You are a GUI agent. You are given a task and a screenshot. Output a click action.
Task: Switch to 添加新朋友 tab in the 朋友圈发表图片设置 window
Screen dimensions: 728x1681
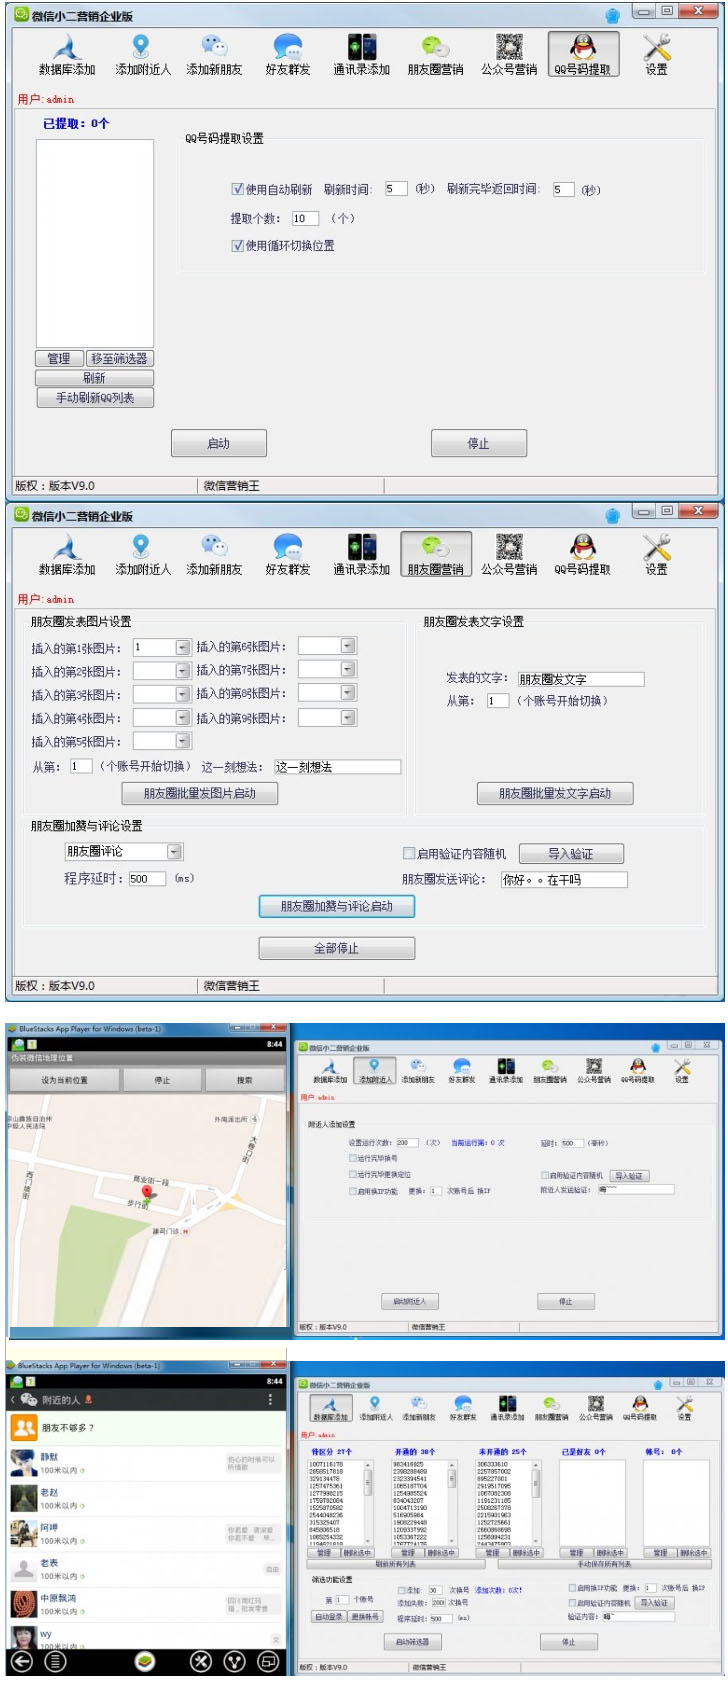click(x=214, y=554)
